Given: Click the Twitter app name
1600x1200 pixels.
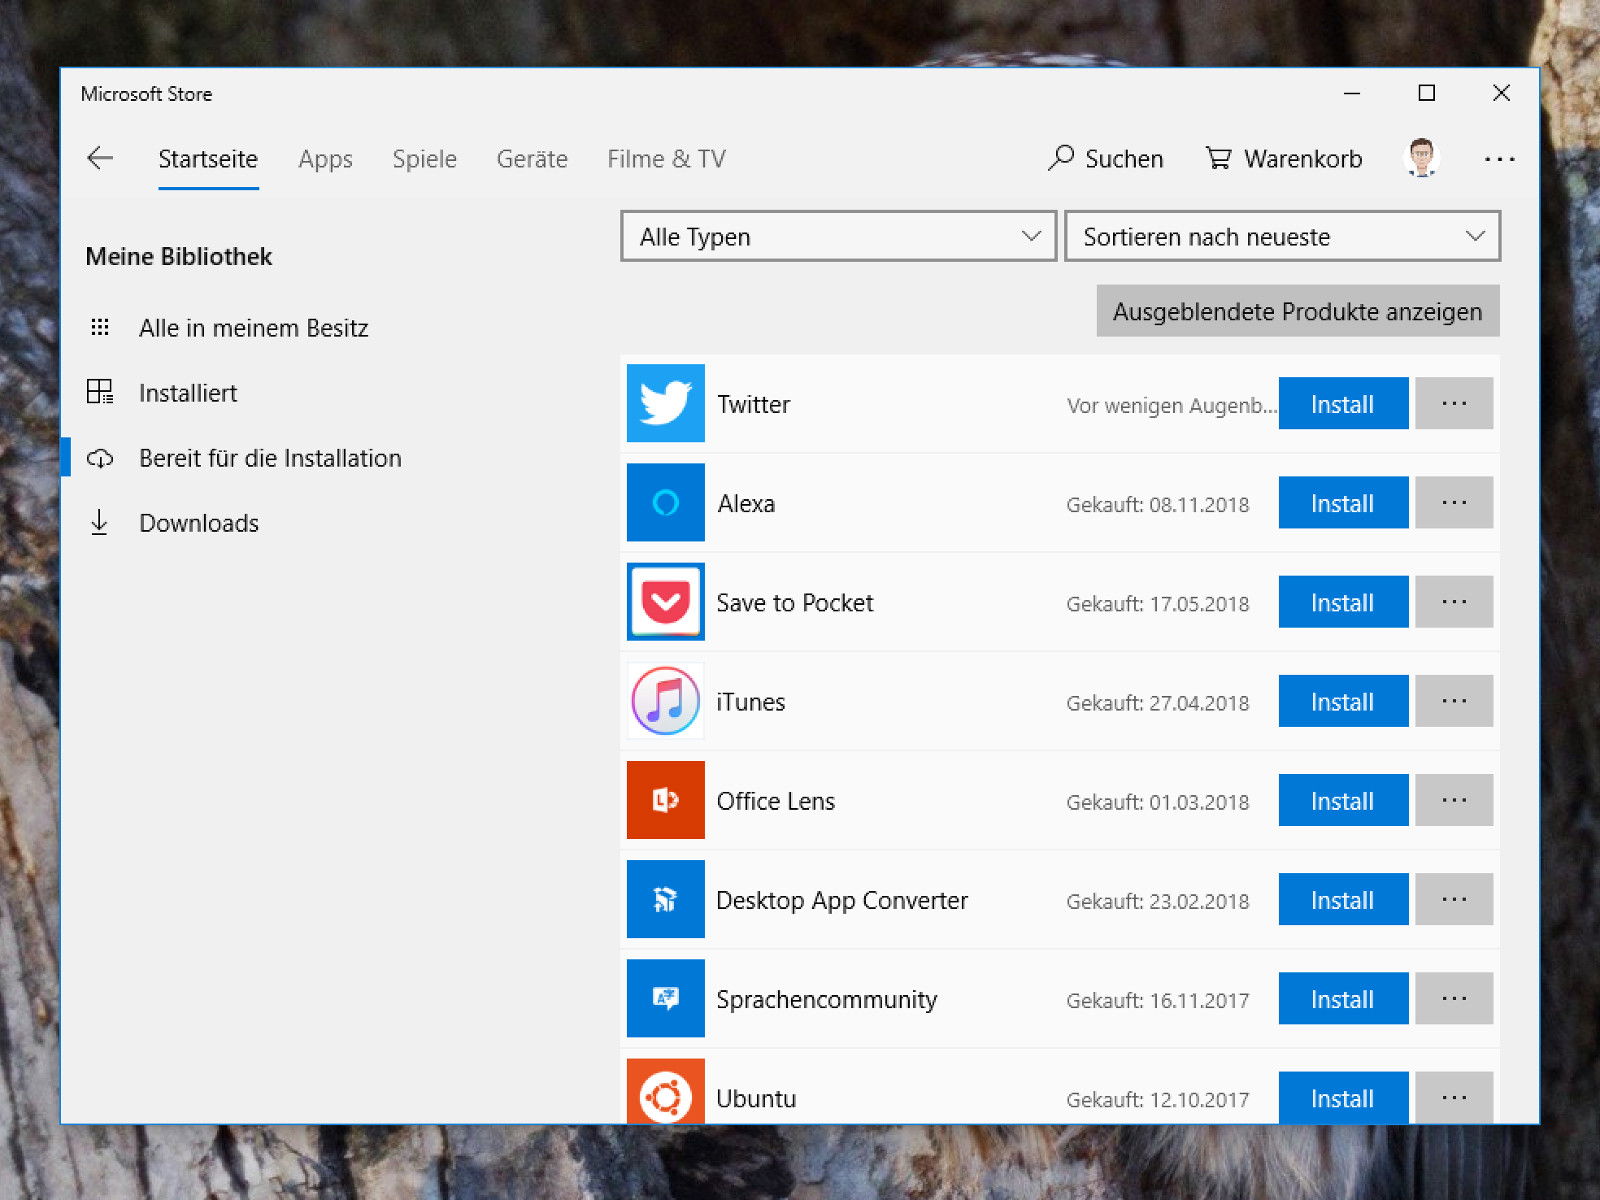Looking at the screenshot, I should 753,404.
